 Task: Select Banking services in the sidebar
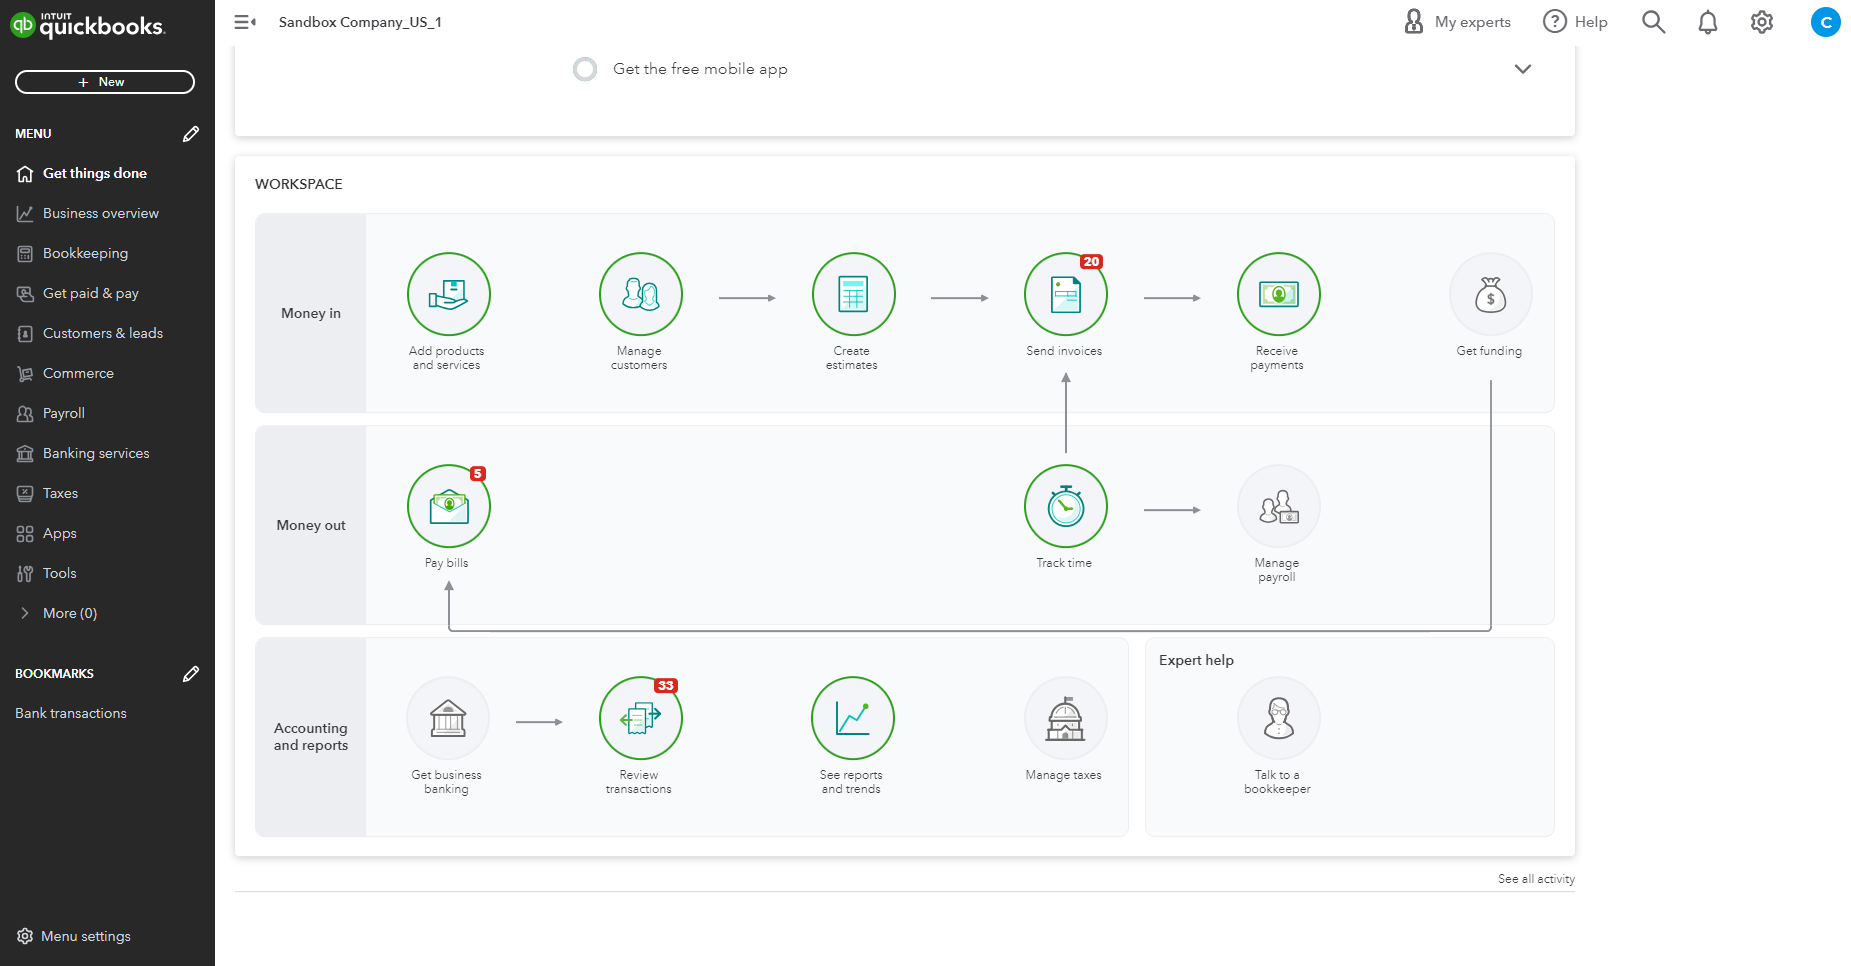point(95,452)
